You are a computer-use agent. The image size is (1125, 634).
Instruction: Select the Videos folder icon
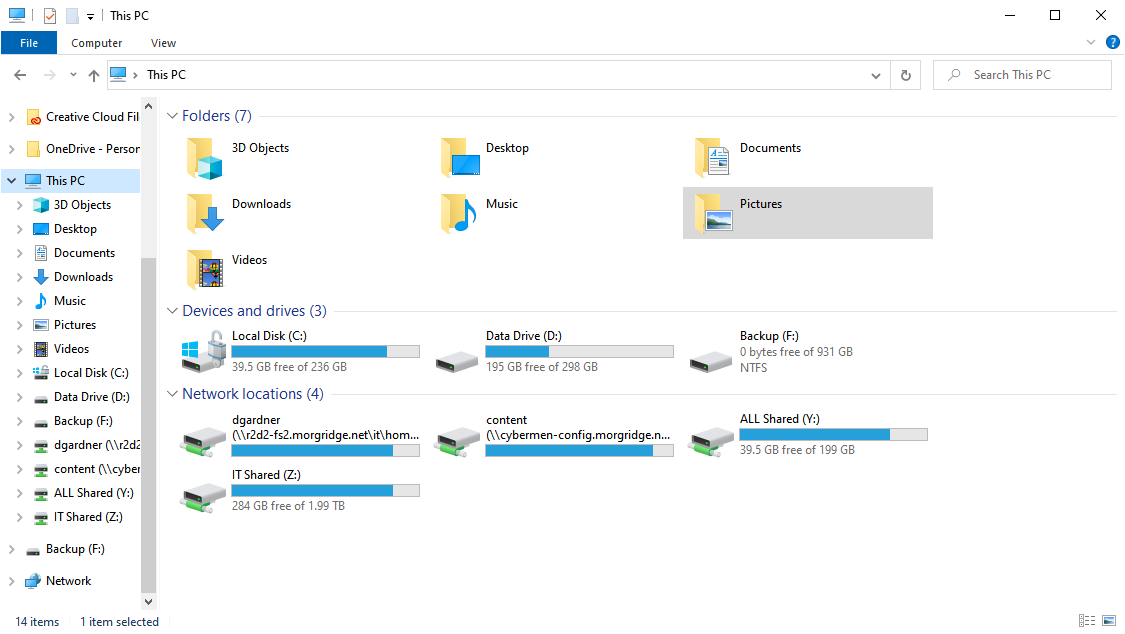[205, 270]
